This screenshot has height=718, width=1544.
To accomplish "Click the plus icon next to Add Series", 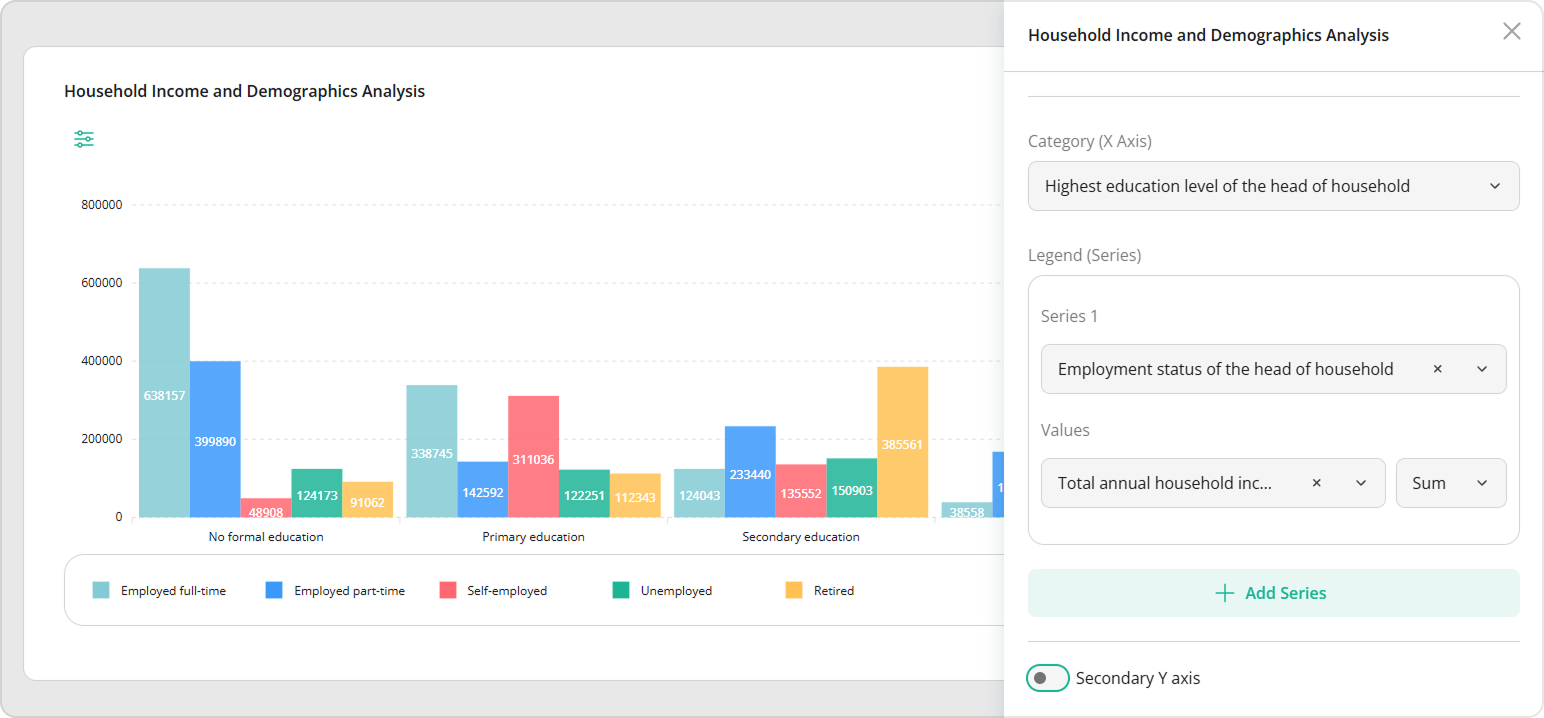I will (x=1224, y=592).
